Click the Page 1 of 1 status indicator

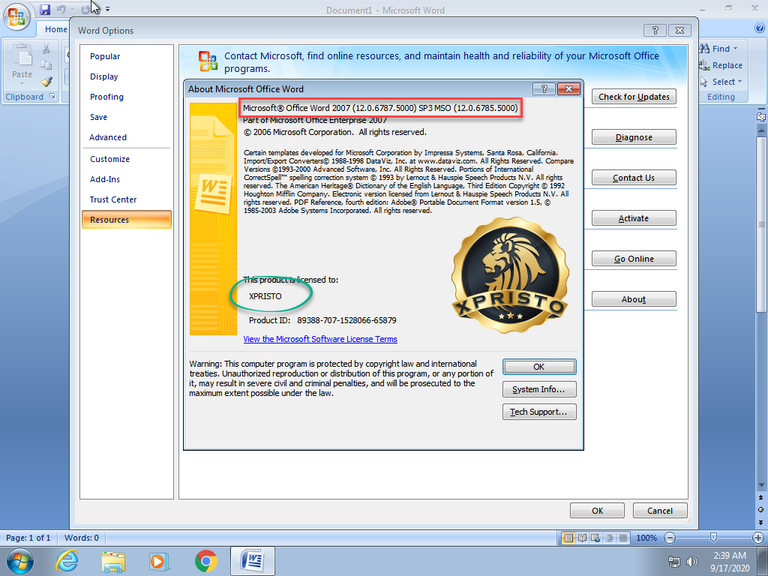[x=28, y=538]
